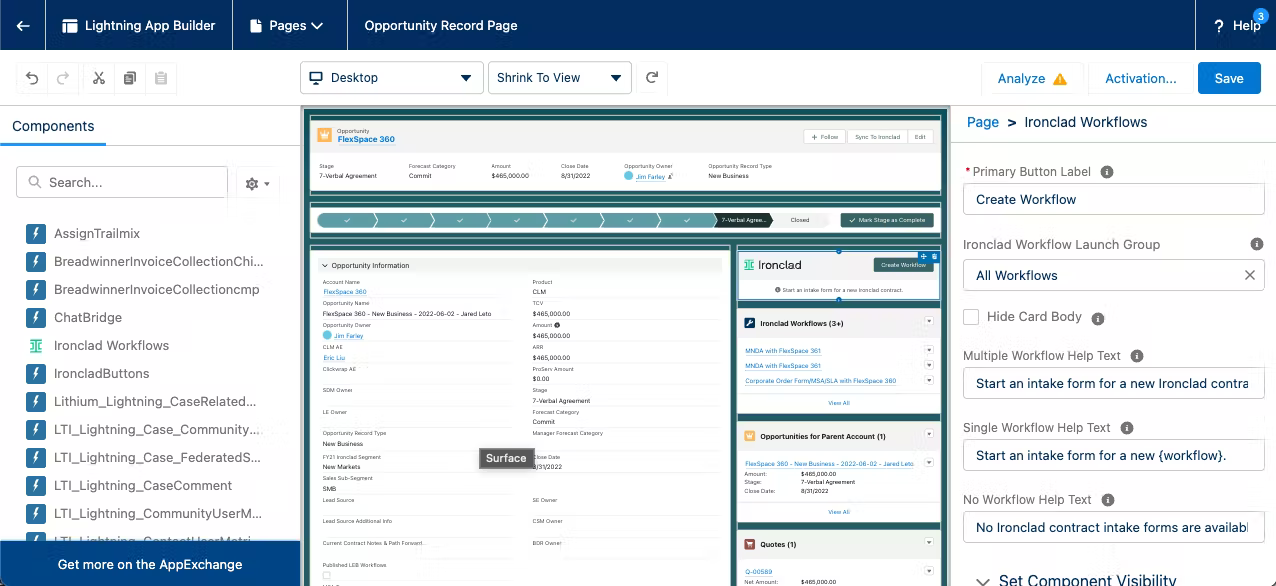Redo the last undone change
Image resolution: width=1276 pixels, height=586 pixels.
(x=62, y=78)
